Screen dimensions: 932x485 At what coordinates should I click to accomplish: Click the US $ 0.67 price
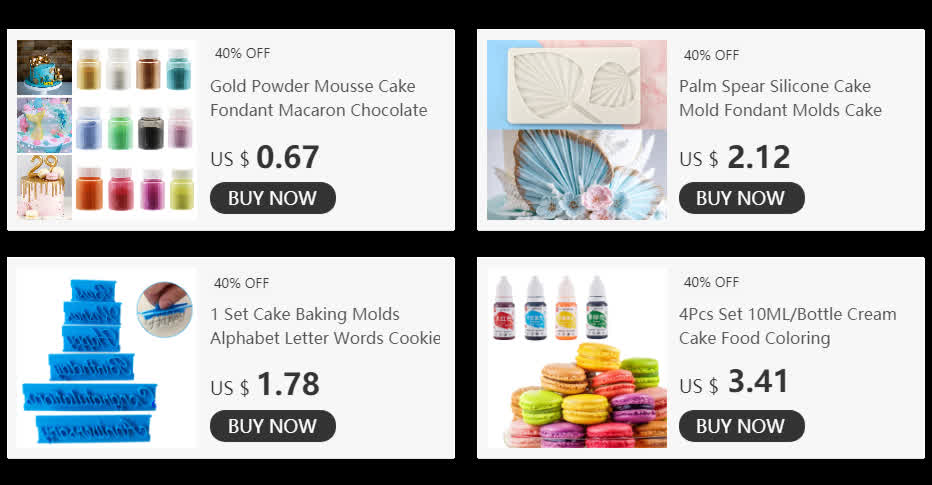tap(265, 158)
